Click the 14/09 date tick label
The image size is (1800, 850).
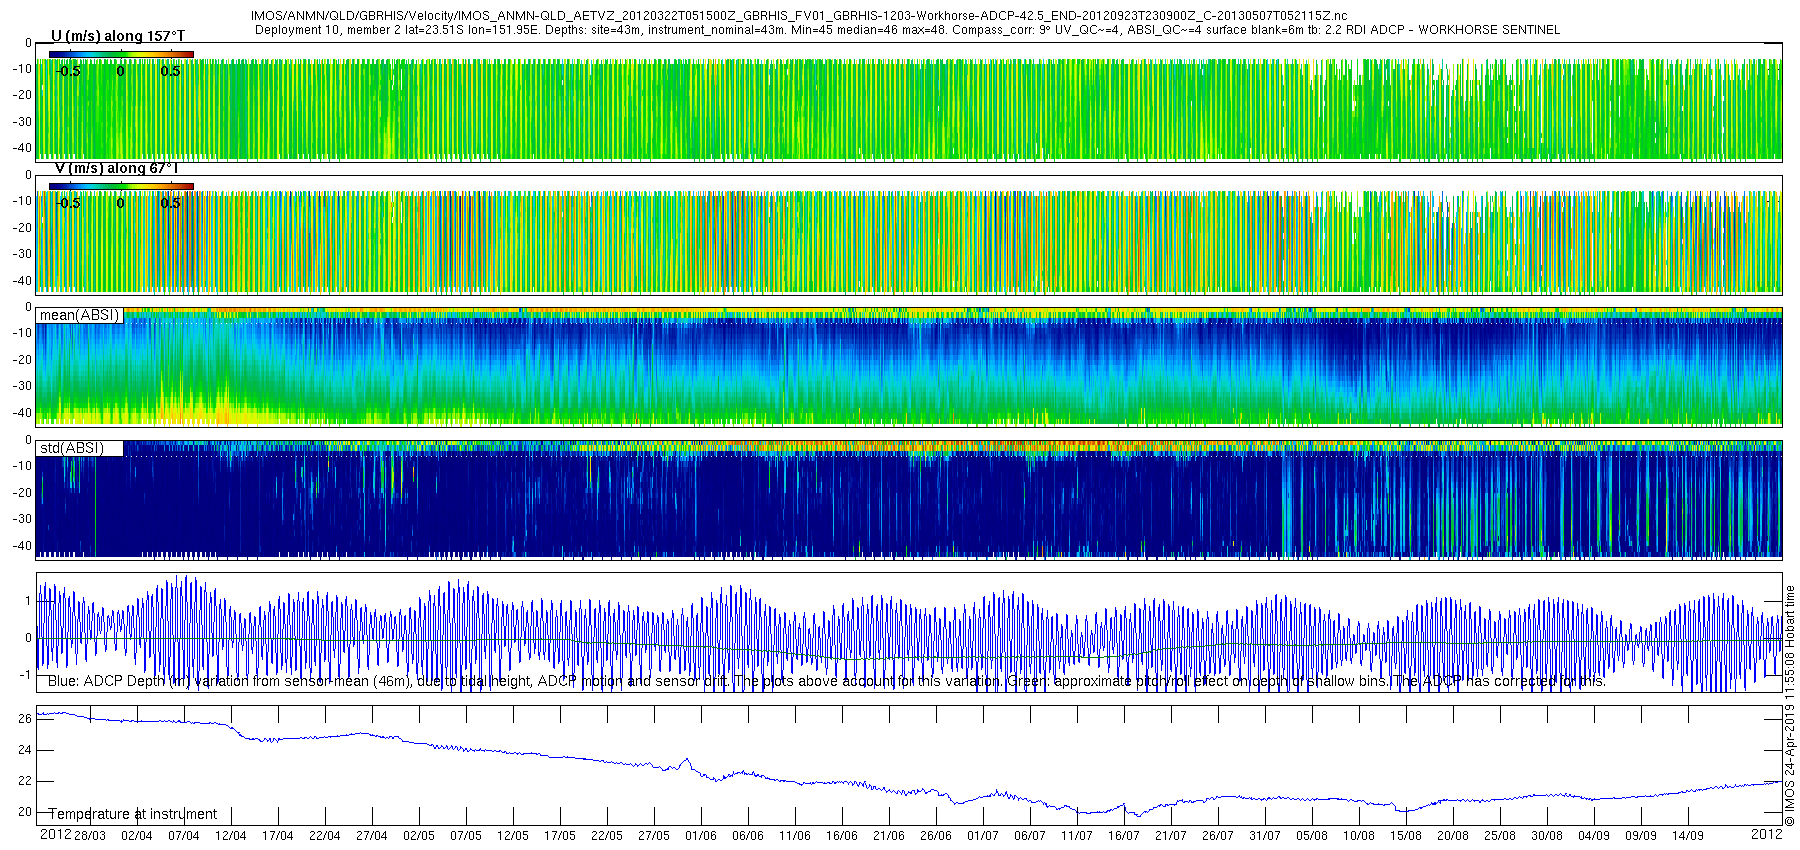(x=1687, y=836)
